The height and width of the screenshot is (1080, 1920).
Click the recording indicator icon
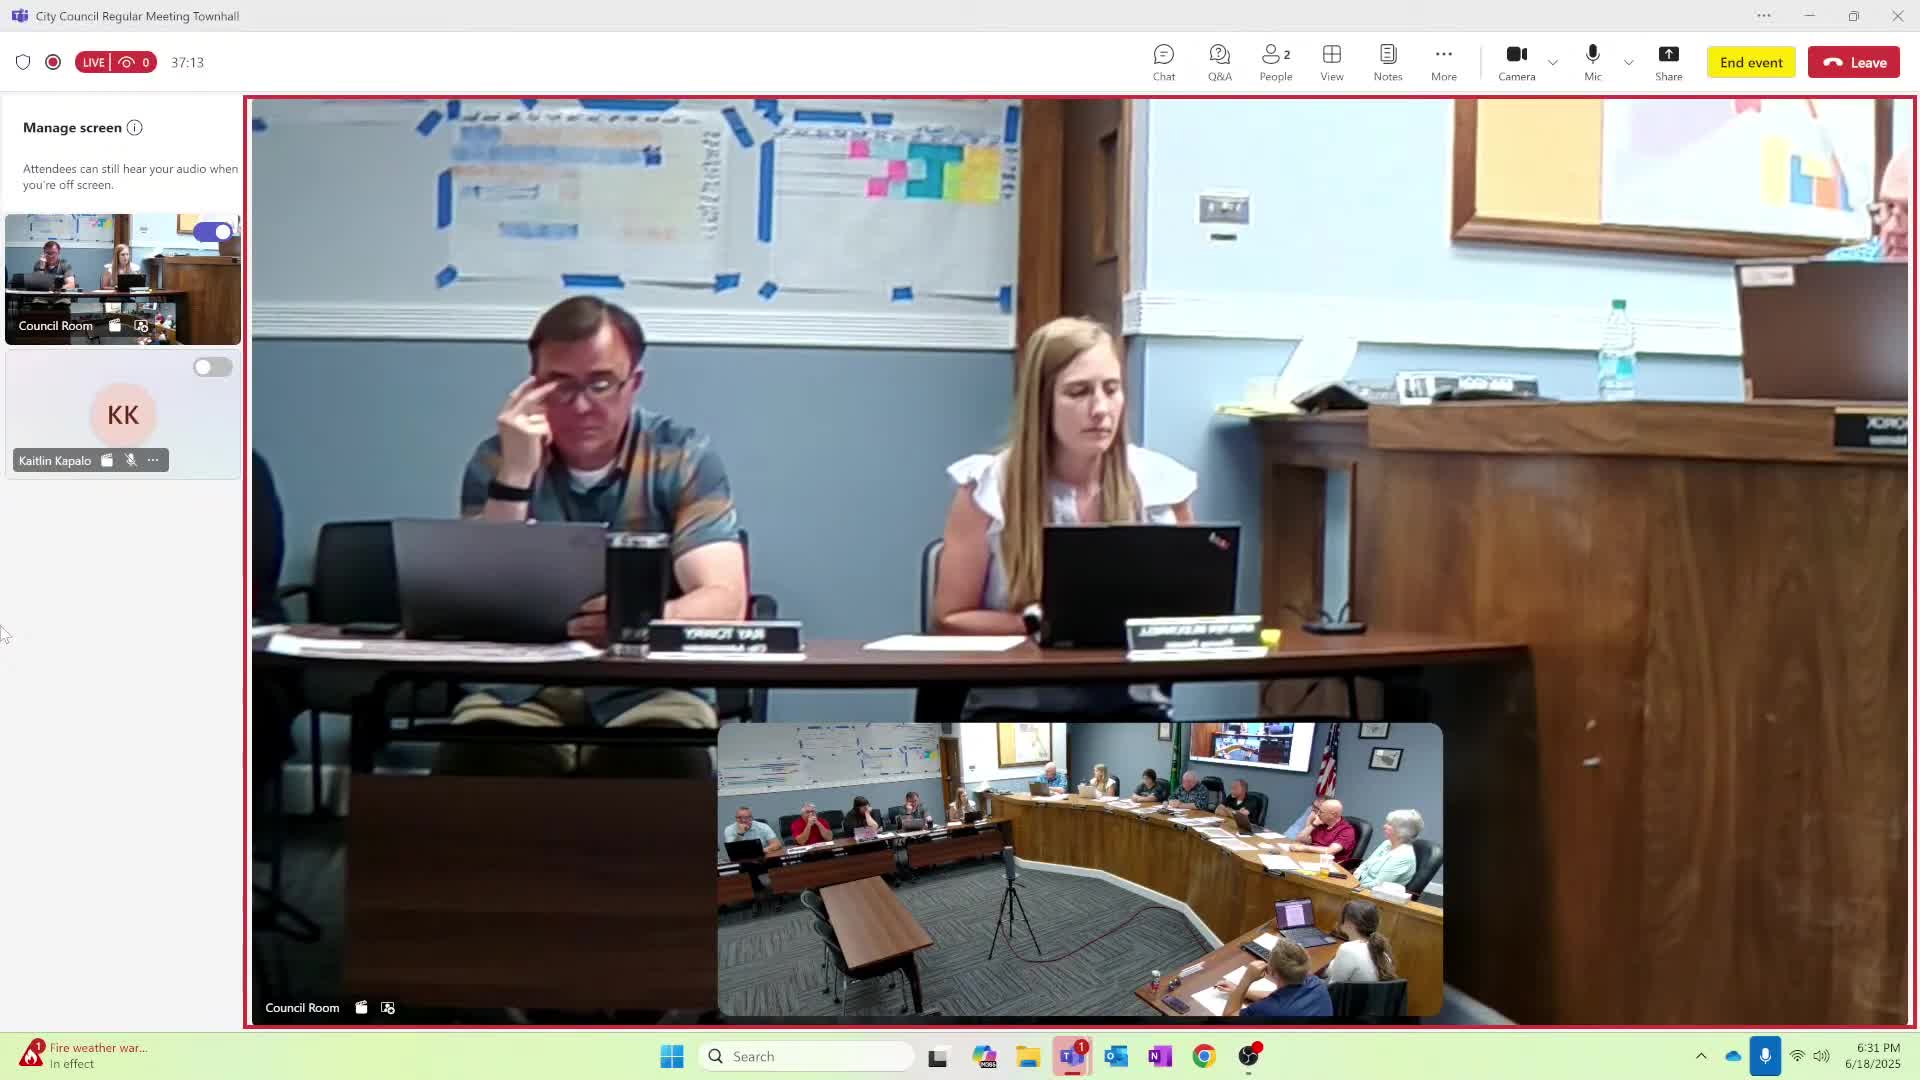coord(53,62)
